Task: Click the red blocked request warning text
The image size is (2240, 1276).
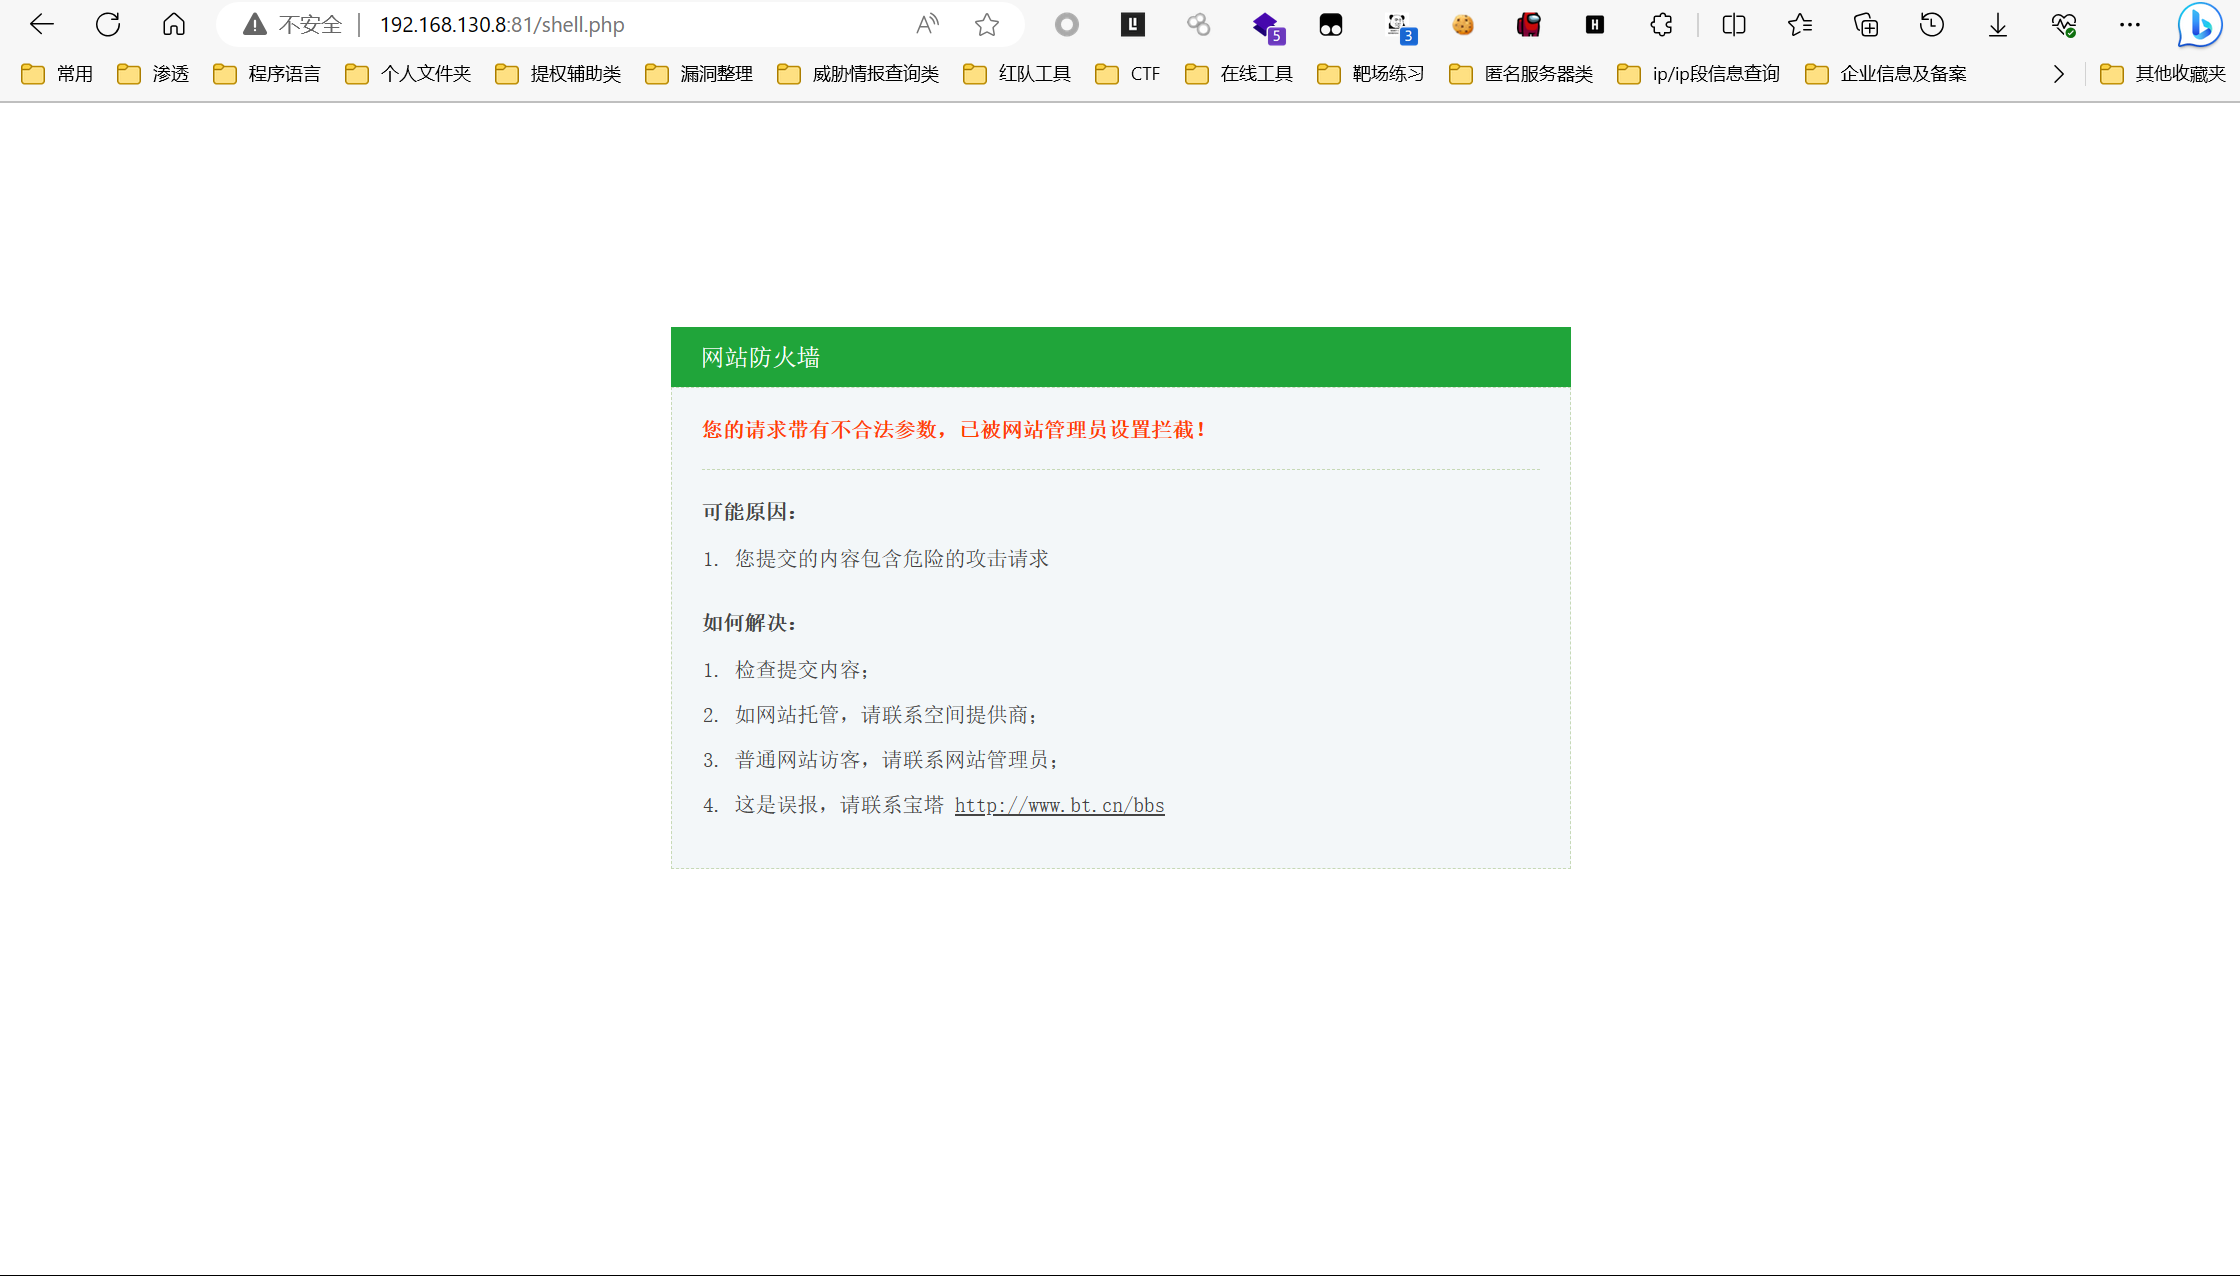Action: coord(954,429)
